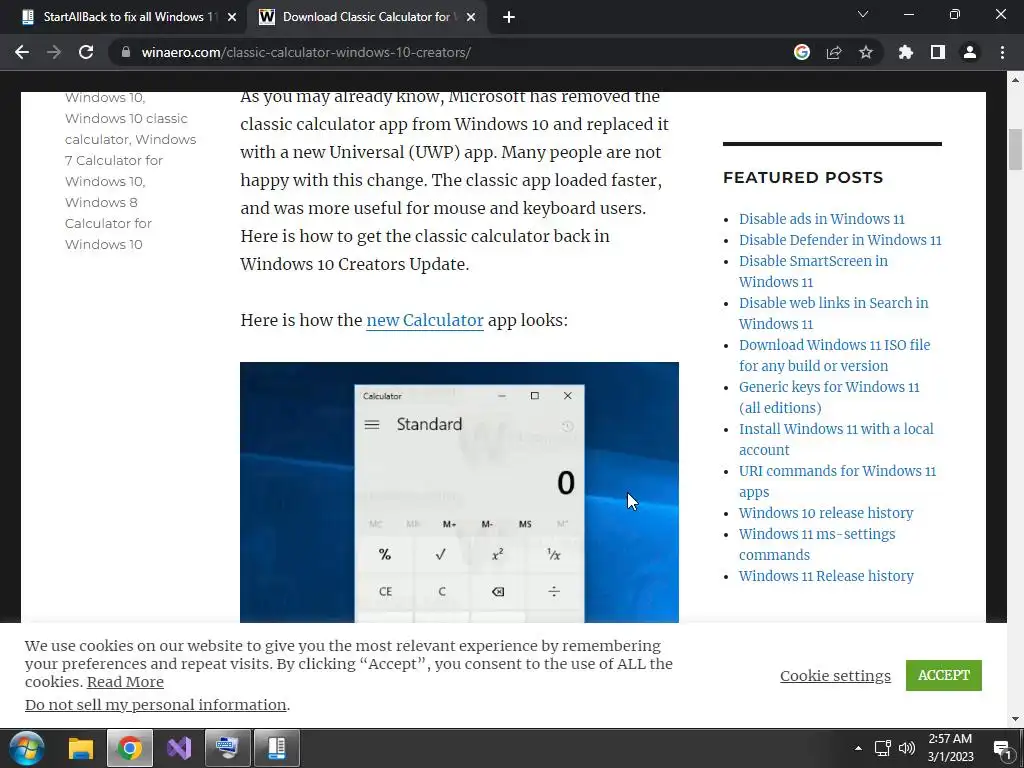The image size is (1024, 768).
Task: Click the volume speaker tray icon
Action: coord(906,748)
